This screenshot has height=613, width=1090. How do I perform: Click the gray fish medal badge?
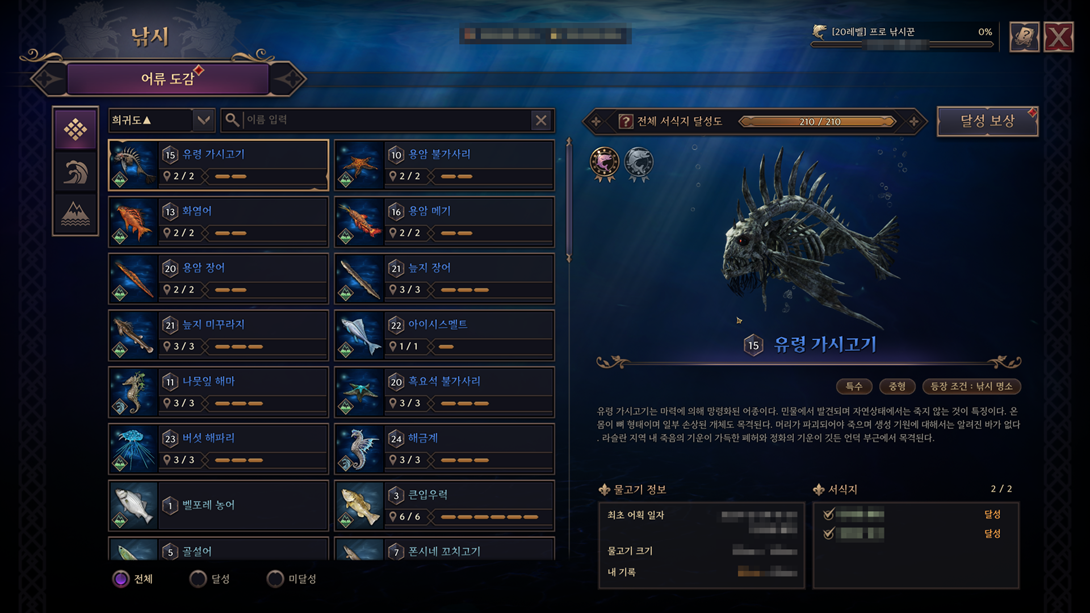[x=638, y=163]
